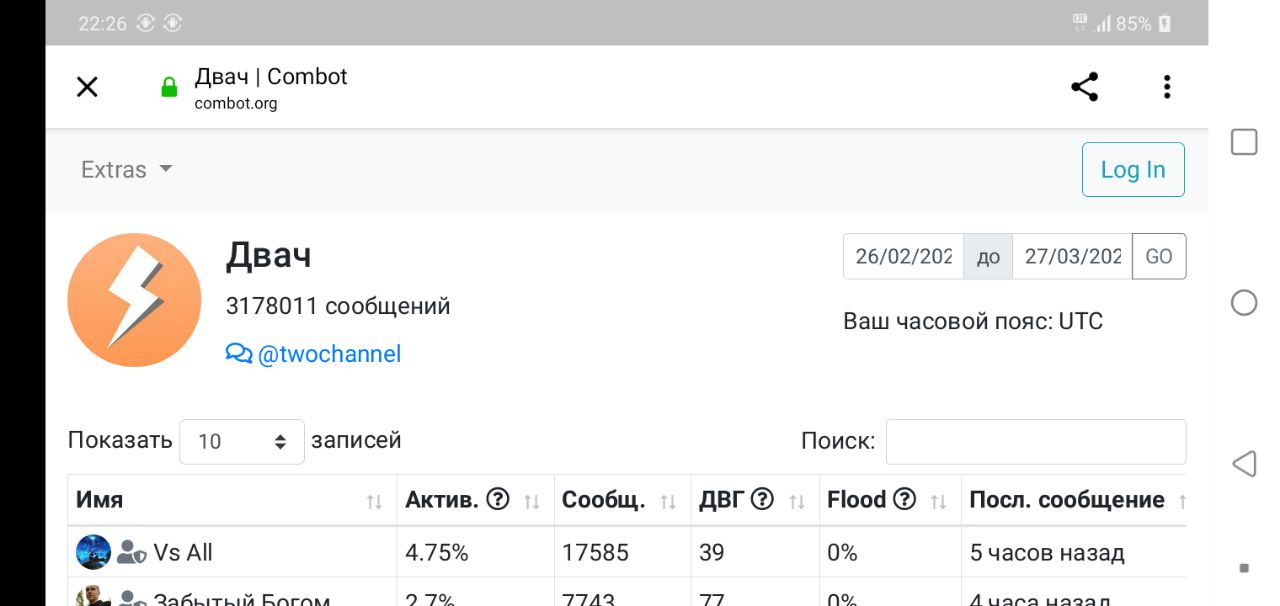1280x606 pixels.
Task: Sort by Посл. сообщение column header
Action: pyautogui.click(x=1074, y=500)
